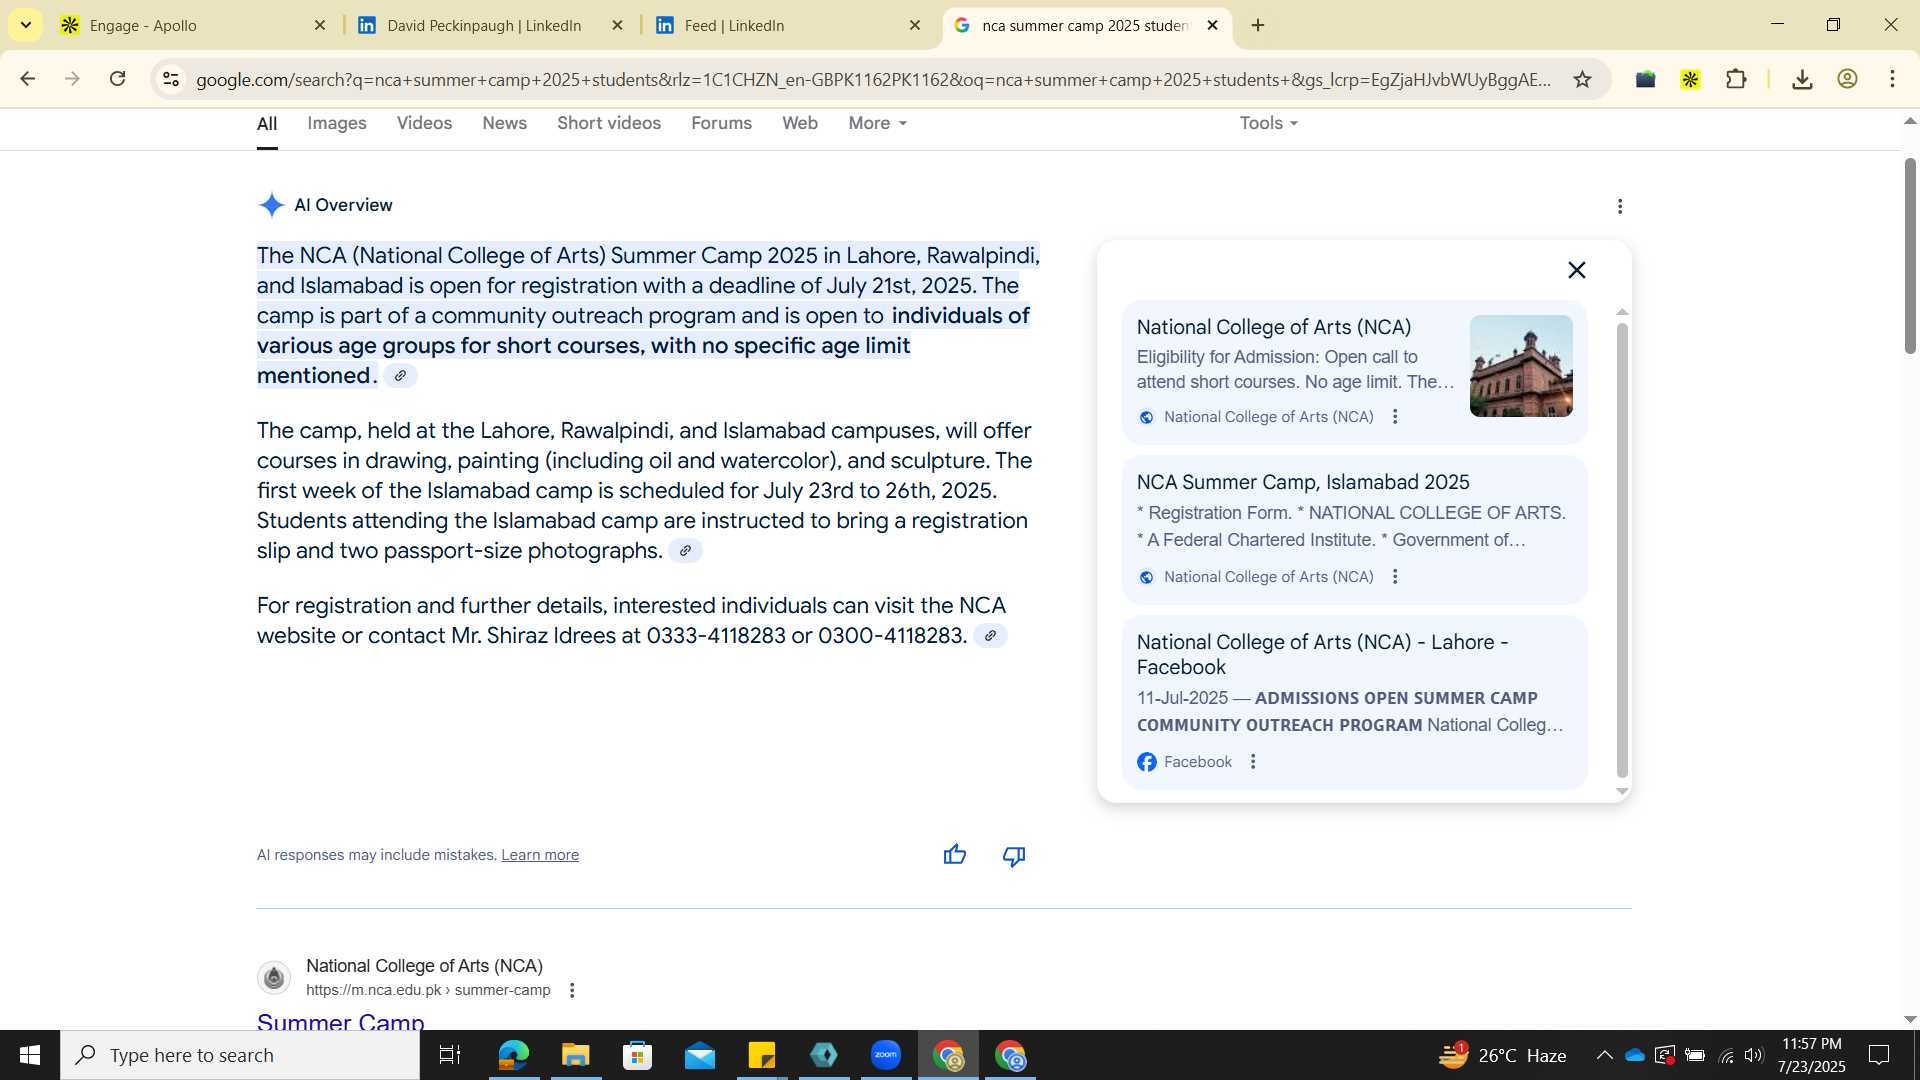Open volume control in system tray
The width and height of the screenshot is (1920, 1080).
[x=1754, y=1055]
